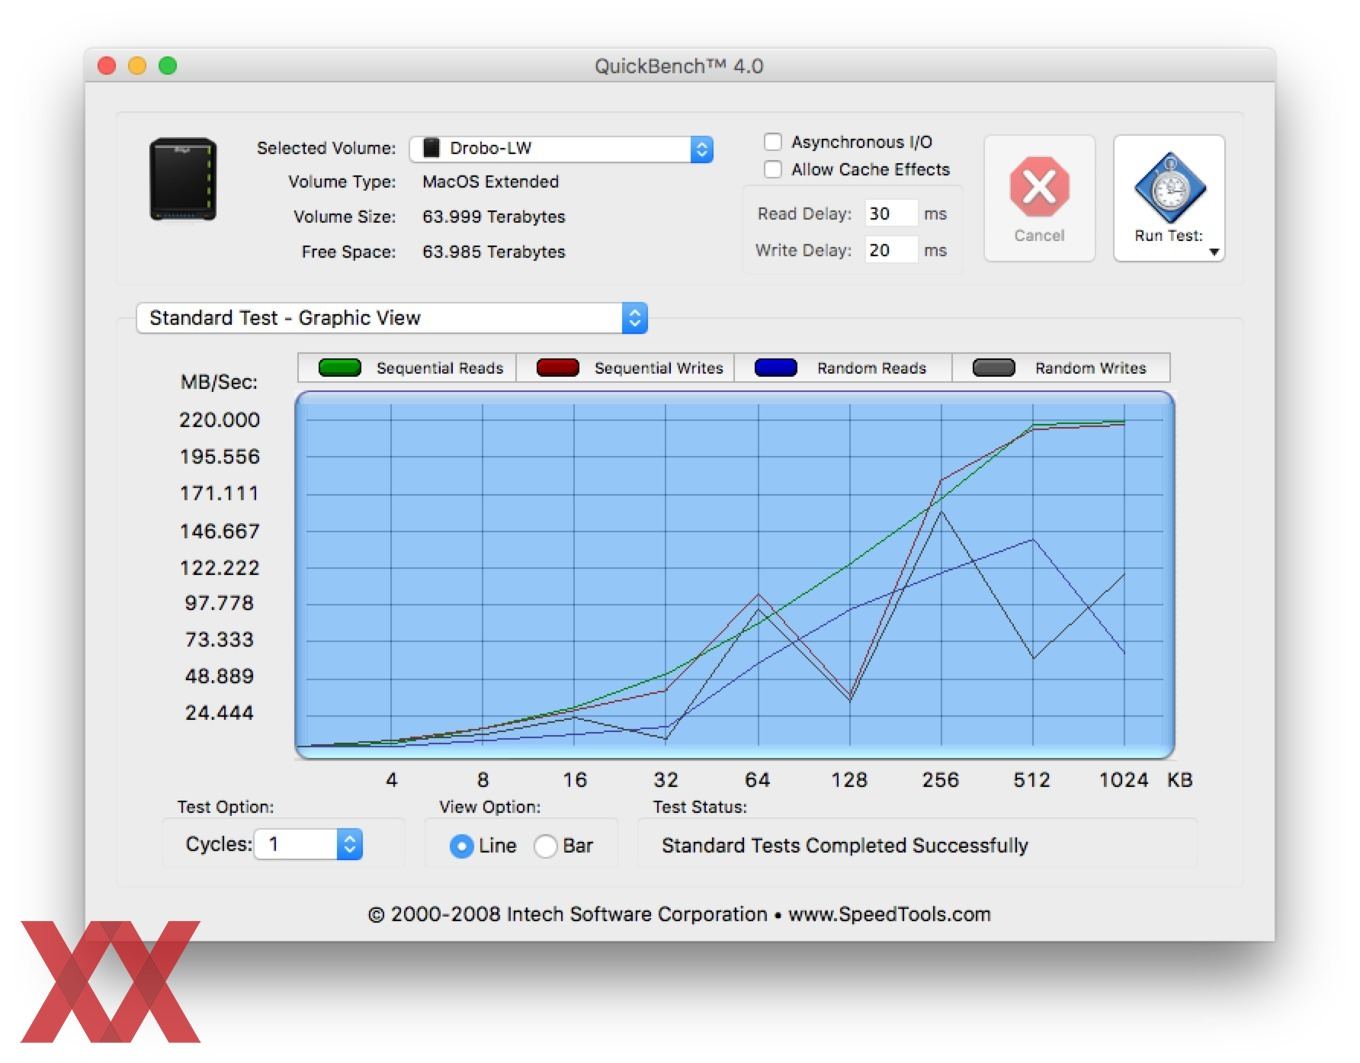Click the 220.000 MB/Sec axis label
This screenshot has width=1360, height=1063.
219,420
